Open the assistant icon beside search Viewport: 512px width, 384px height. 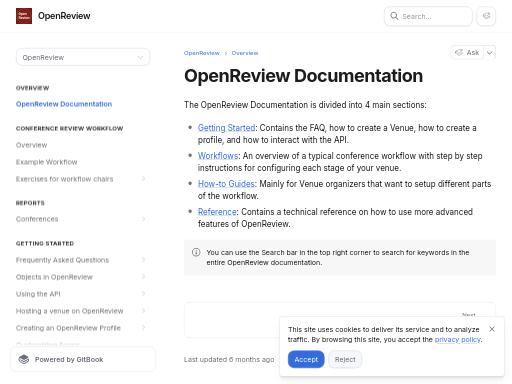pyautogui.click(x=486, y=16)
